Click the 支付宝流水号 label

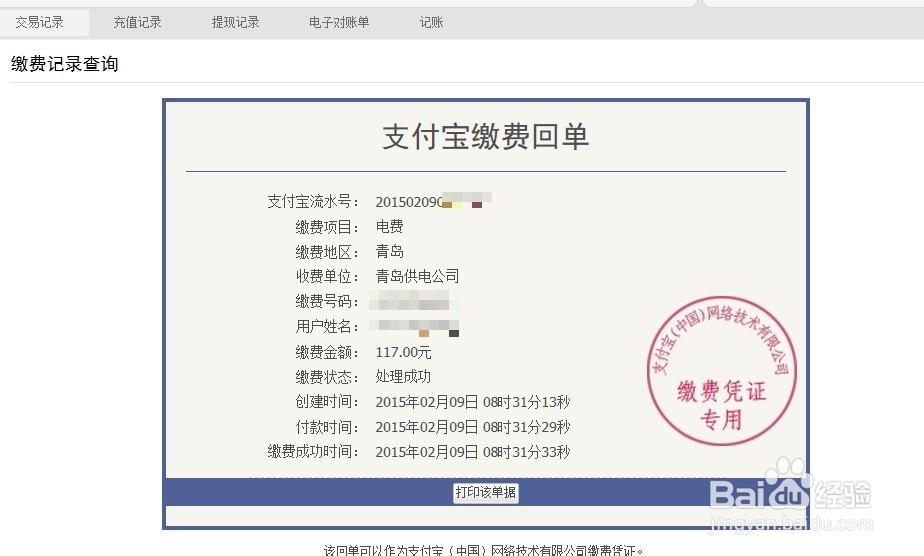[313, 201]
